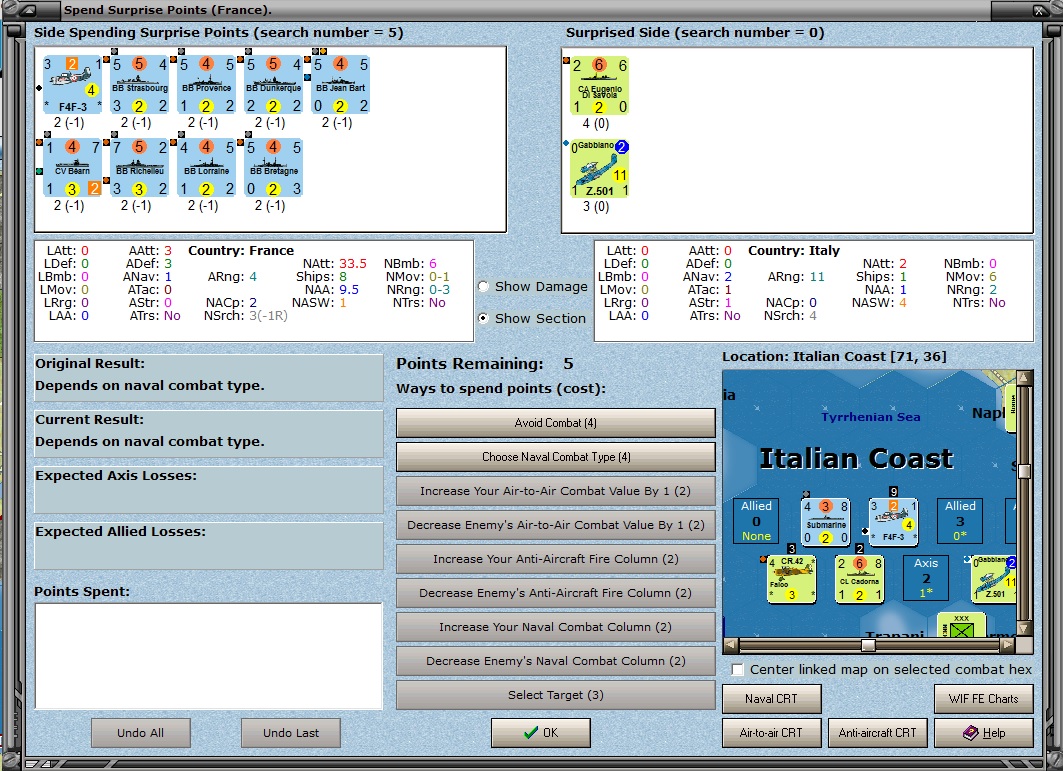Select the F4F-3 aircraft counter in French units
This screenshot has width=1063, height=771.
[x=72, y=84]
